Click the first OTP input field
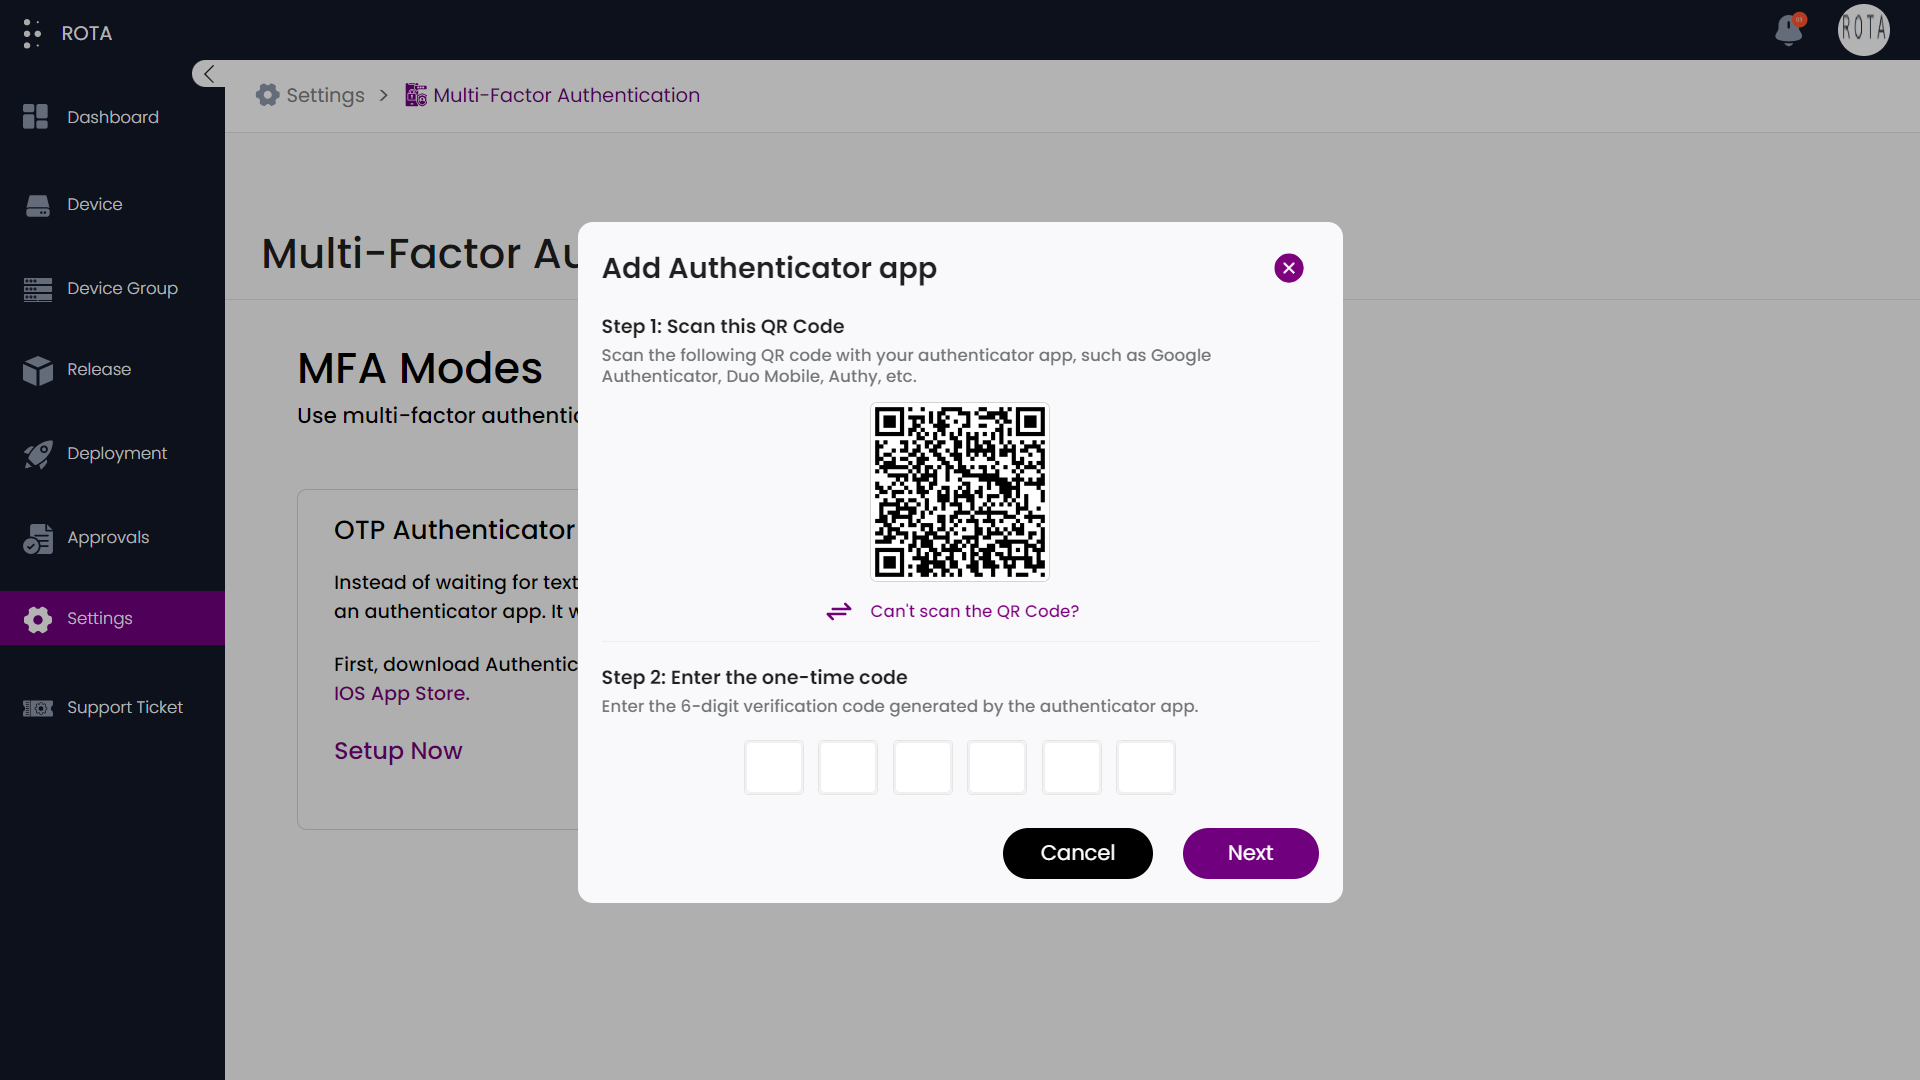 773,767
